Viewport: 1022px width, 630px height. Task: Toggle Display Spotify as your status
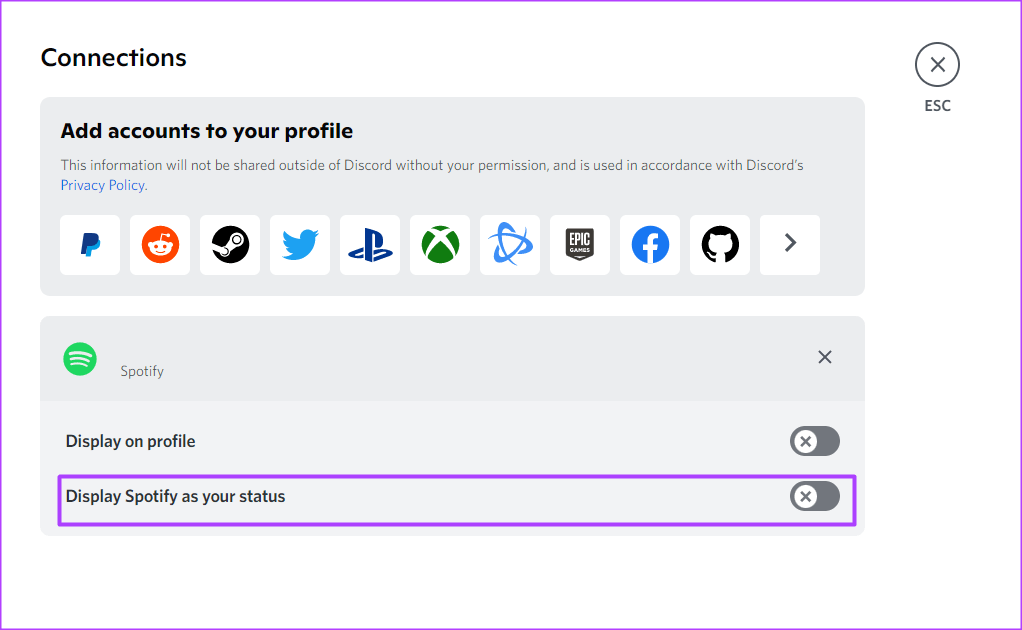pos(815,496)
